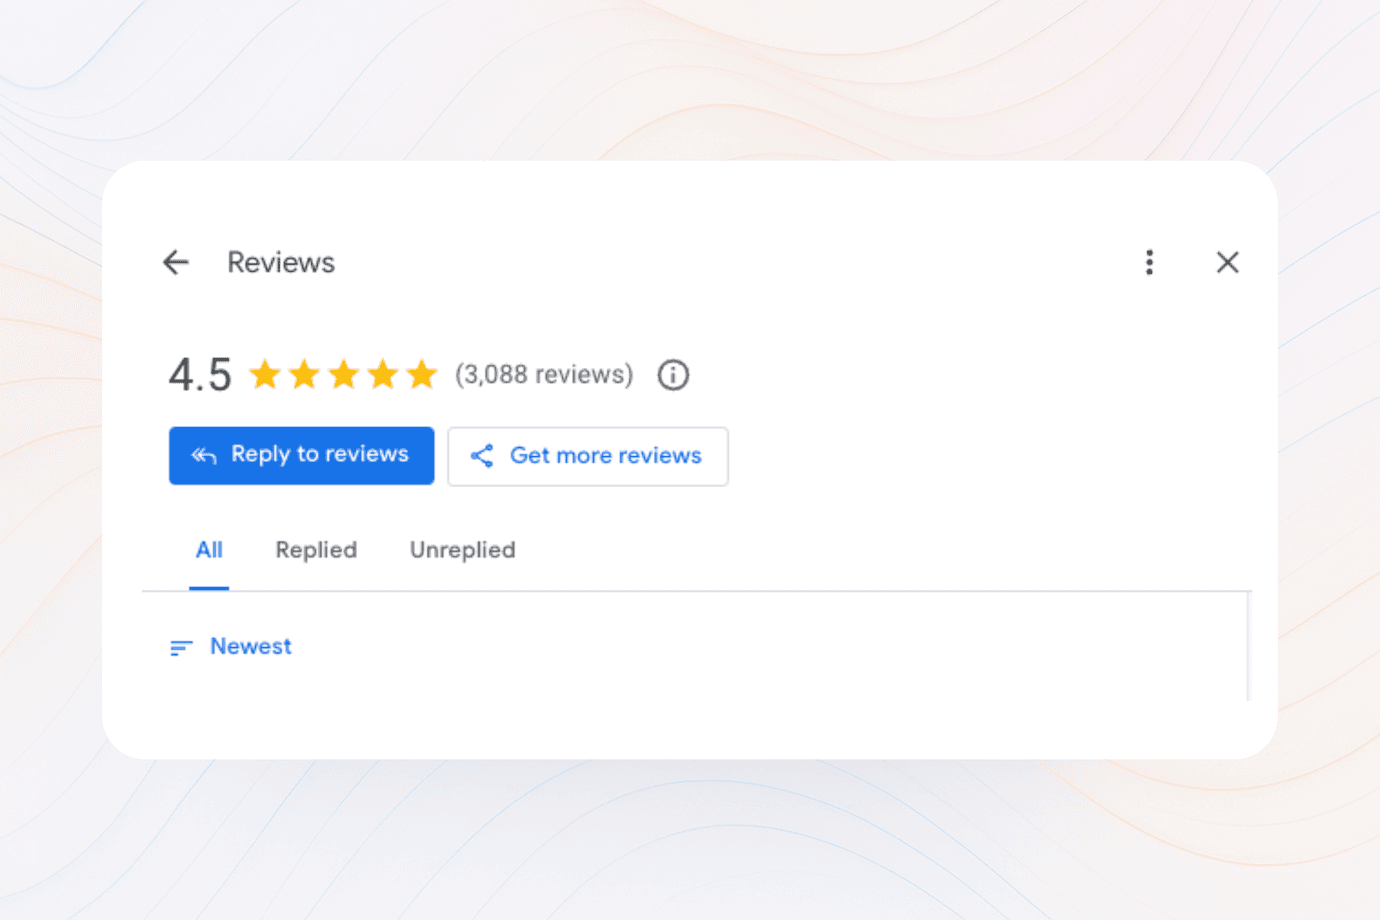1380x920 pixels.
Task: Click the share icon in Get more reviews
Action: 482,456
